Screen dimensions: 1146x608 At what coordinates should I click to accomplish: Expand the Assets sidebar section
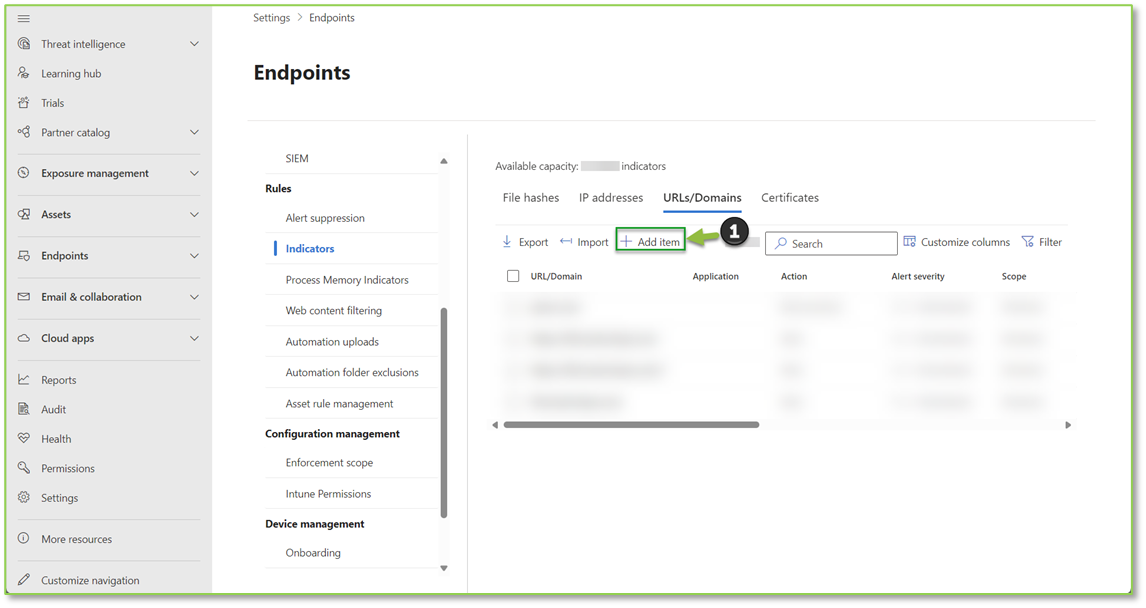tap(58, 214)
